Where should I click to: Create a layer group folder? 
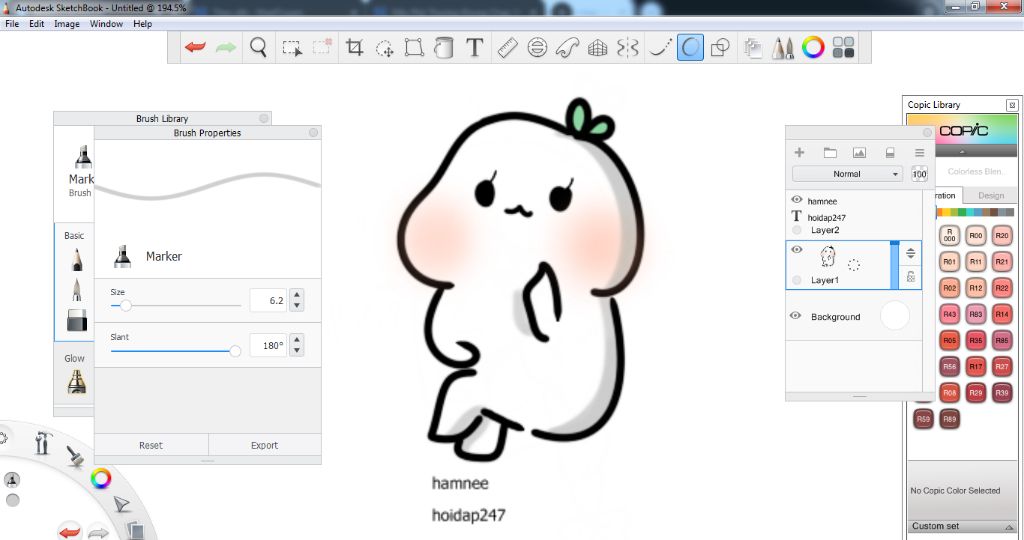[x=830, y=152]
